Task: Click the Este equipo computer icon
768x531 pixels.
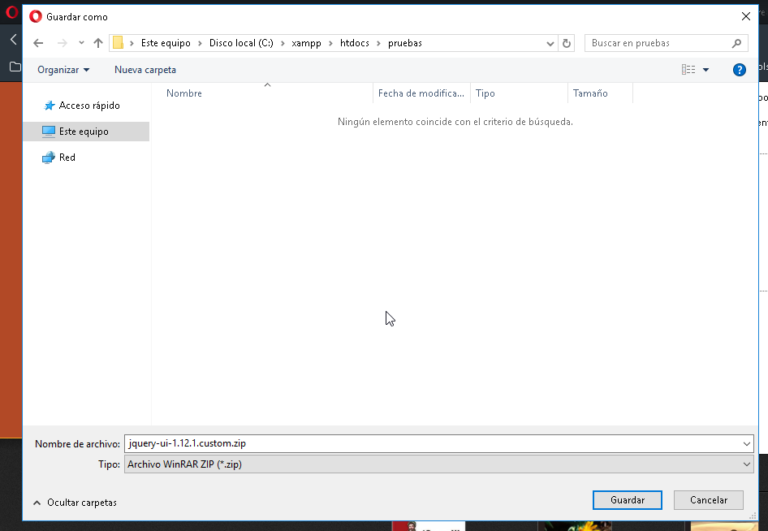Action: (x=49, y=131)
